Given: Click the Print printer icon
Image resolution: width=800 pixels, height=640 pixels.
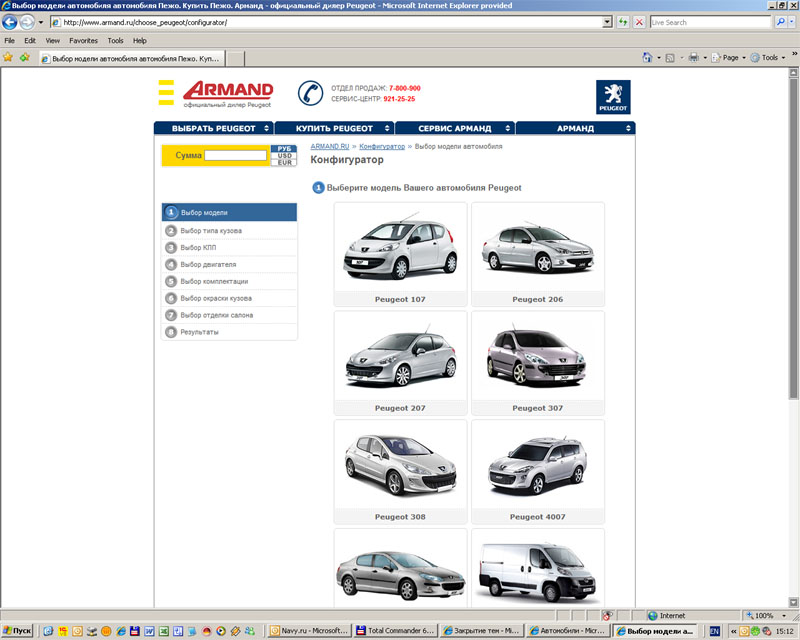Looking at the screenshot, I should [693, 58].
